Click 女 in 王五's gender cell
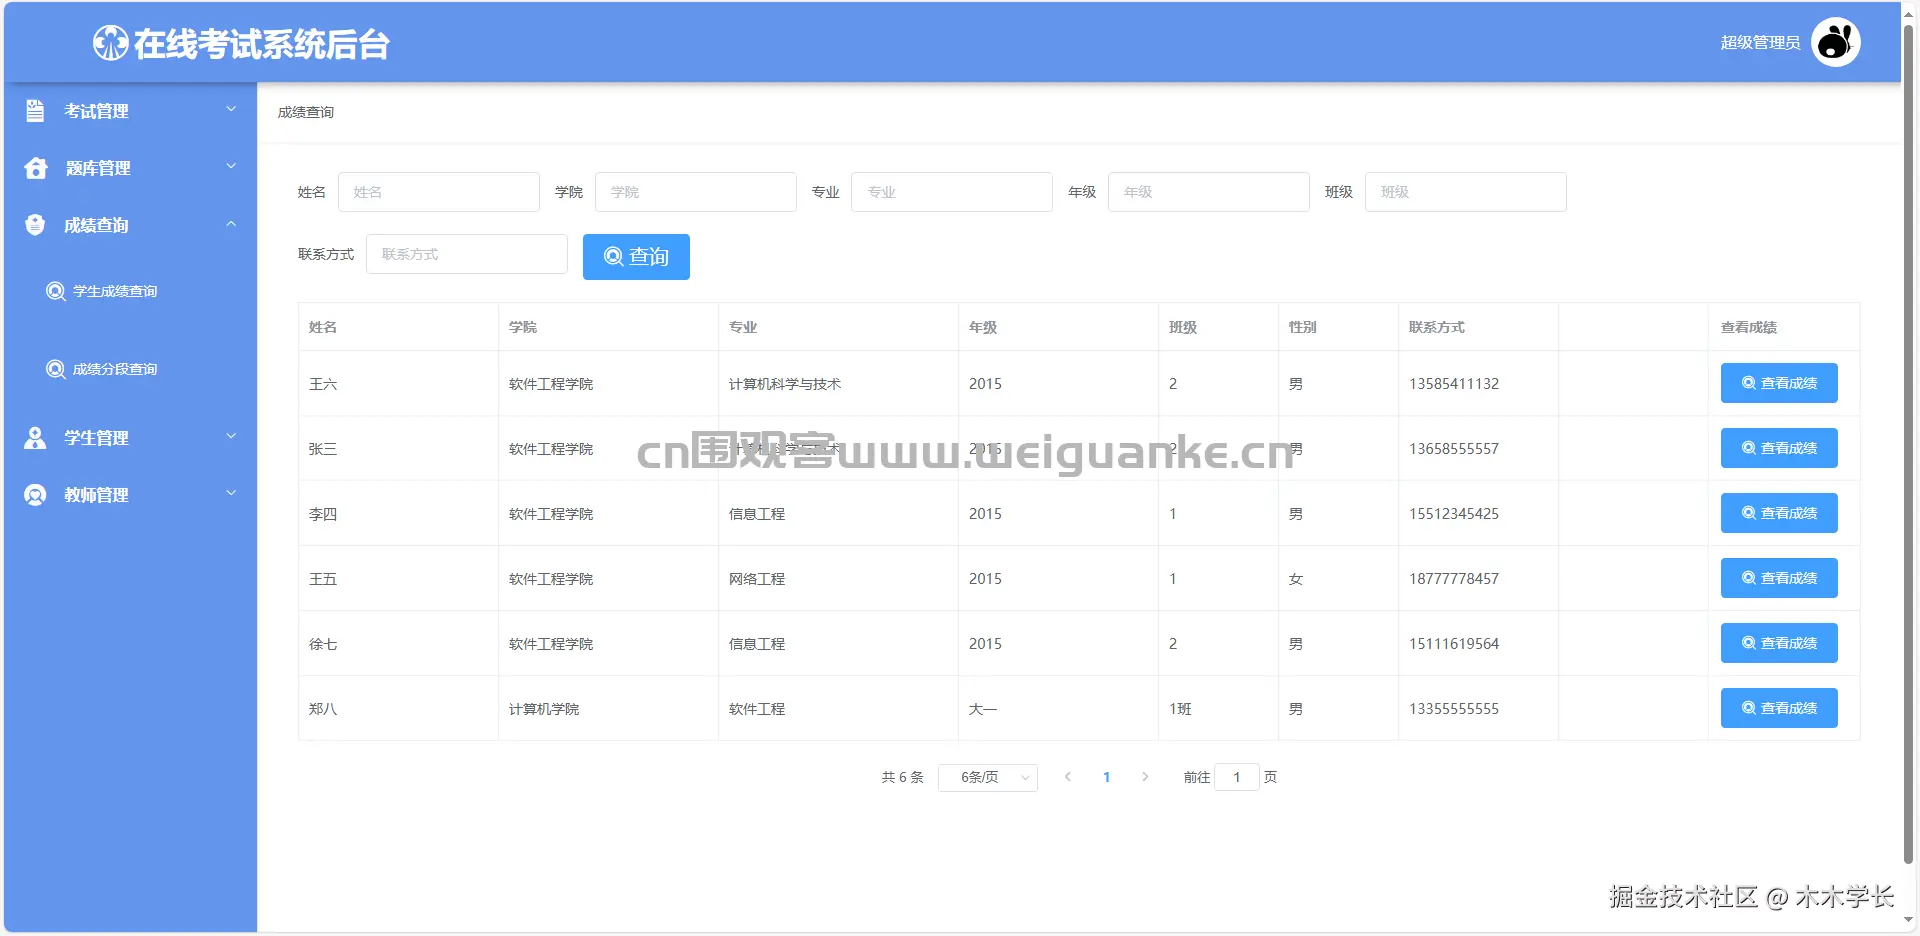The width and height of the screenshot is (1920, 936). [1296, 579]
